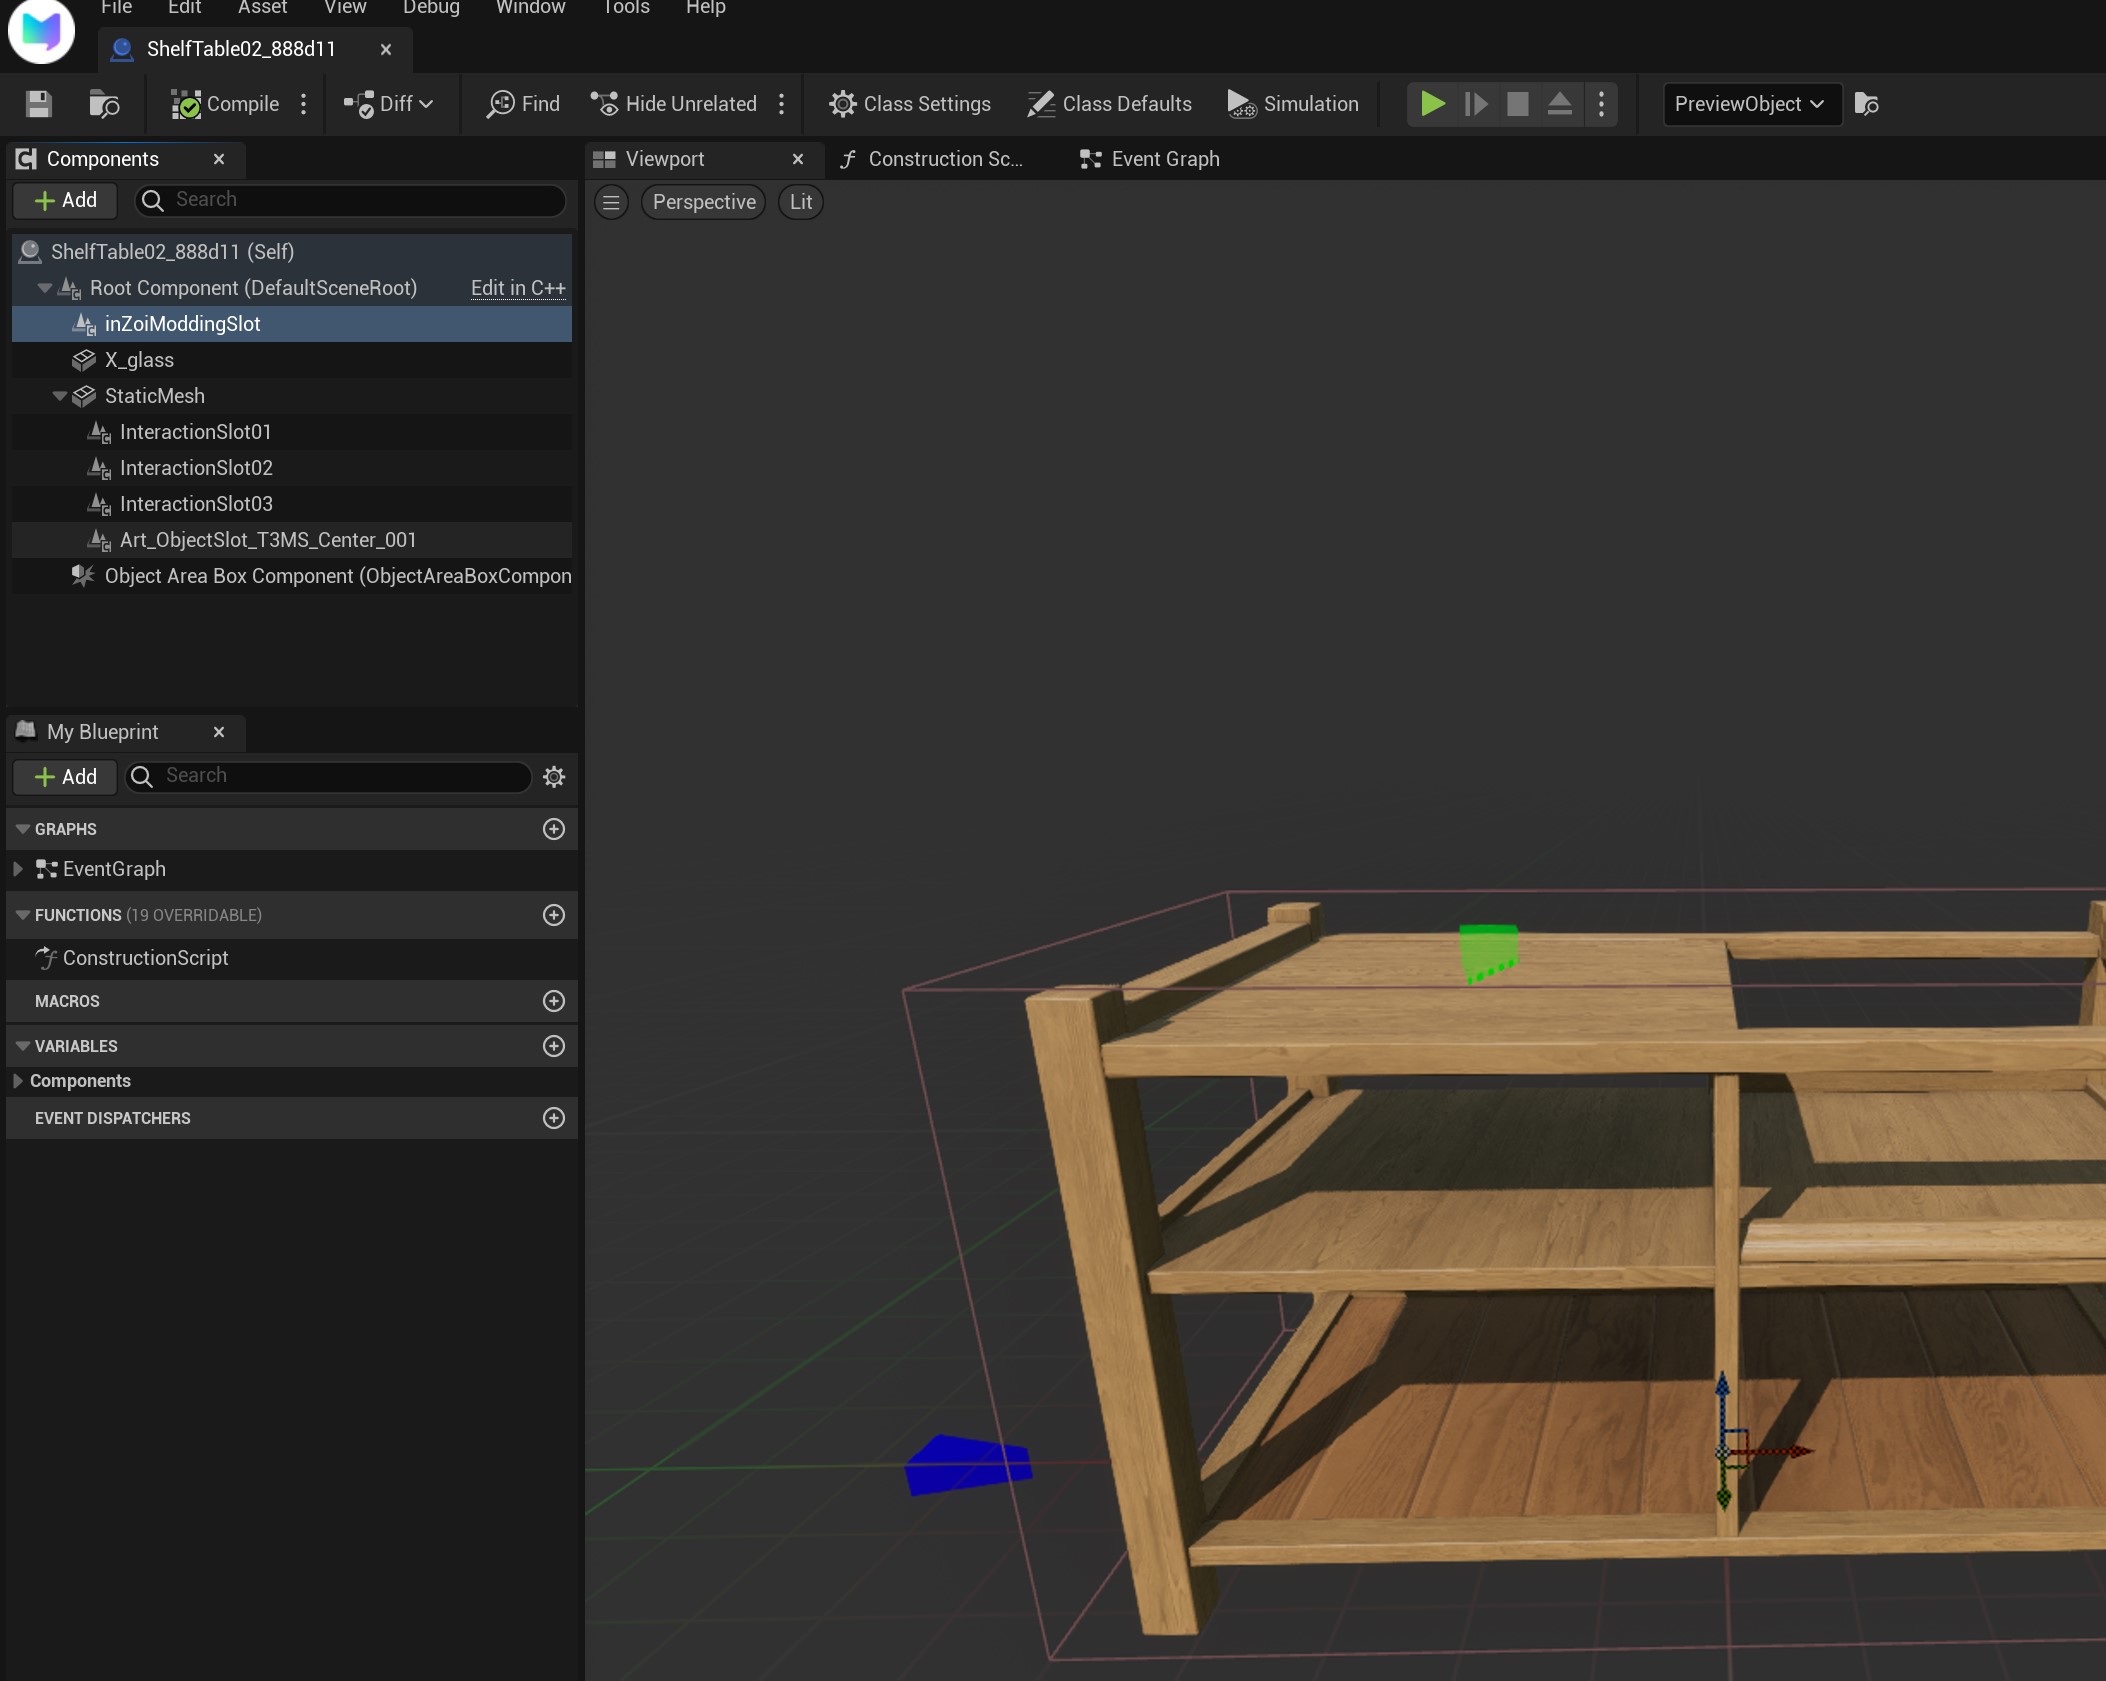Add a new variable with plus icon
Screen dimensions: 2106x1681
(x=554, y=1046)
